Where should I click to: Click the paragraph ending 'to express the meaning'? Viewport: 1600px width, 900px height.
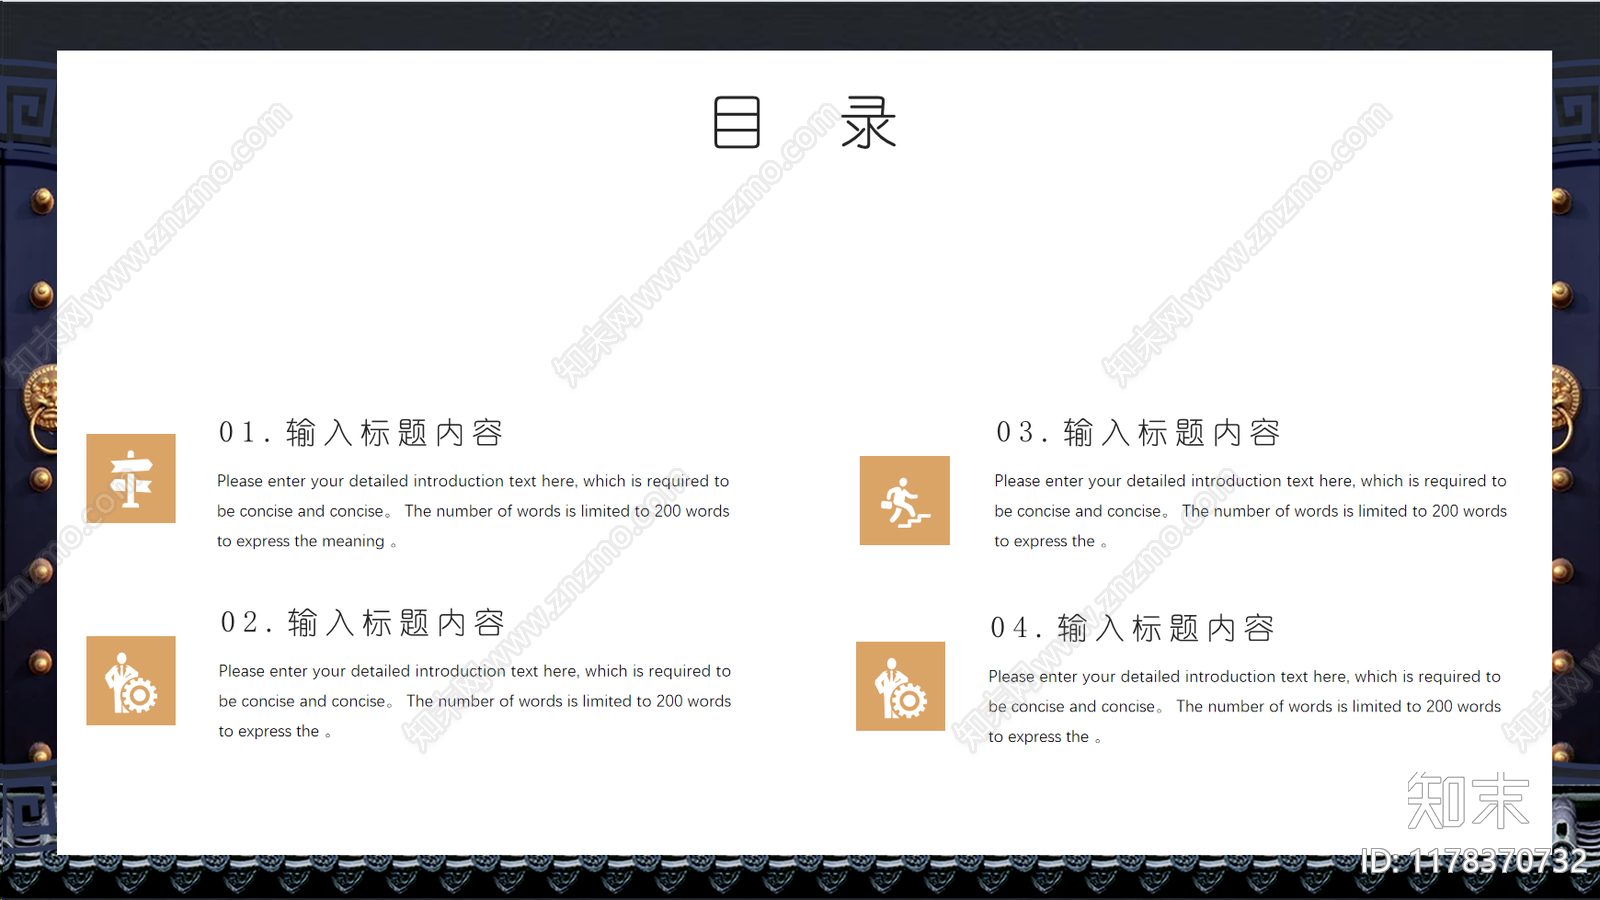click(473, 511)
